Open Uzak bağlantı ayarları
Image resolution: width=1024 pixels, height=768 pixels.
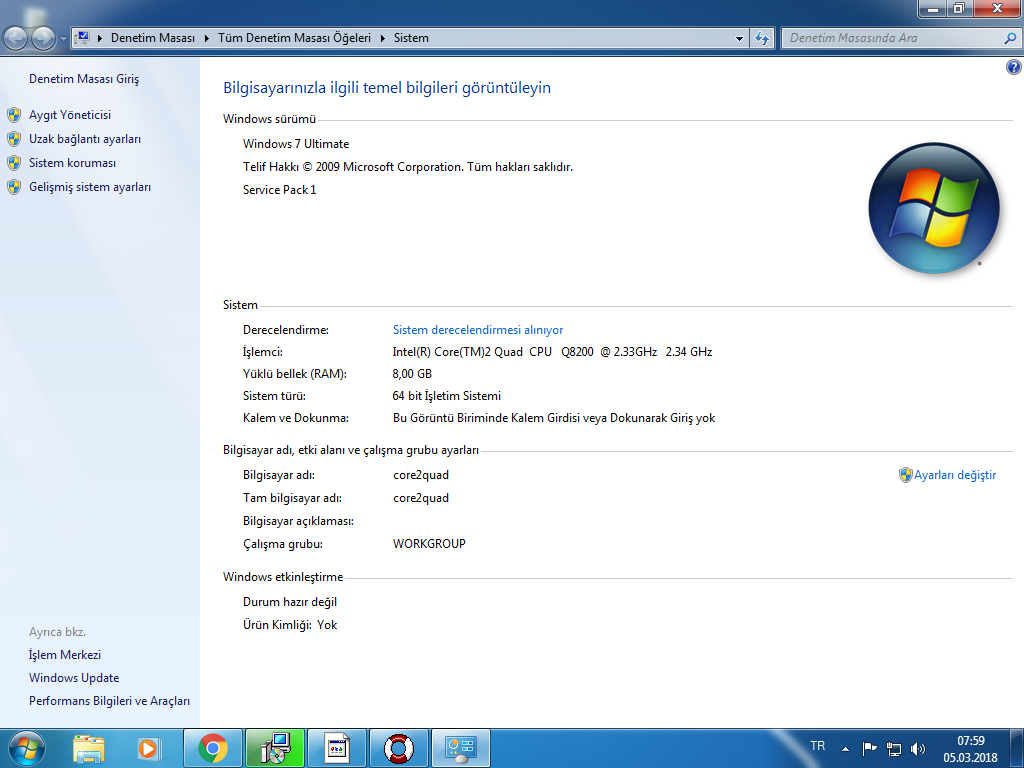[x=85, y=139]
